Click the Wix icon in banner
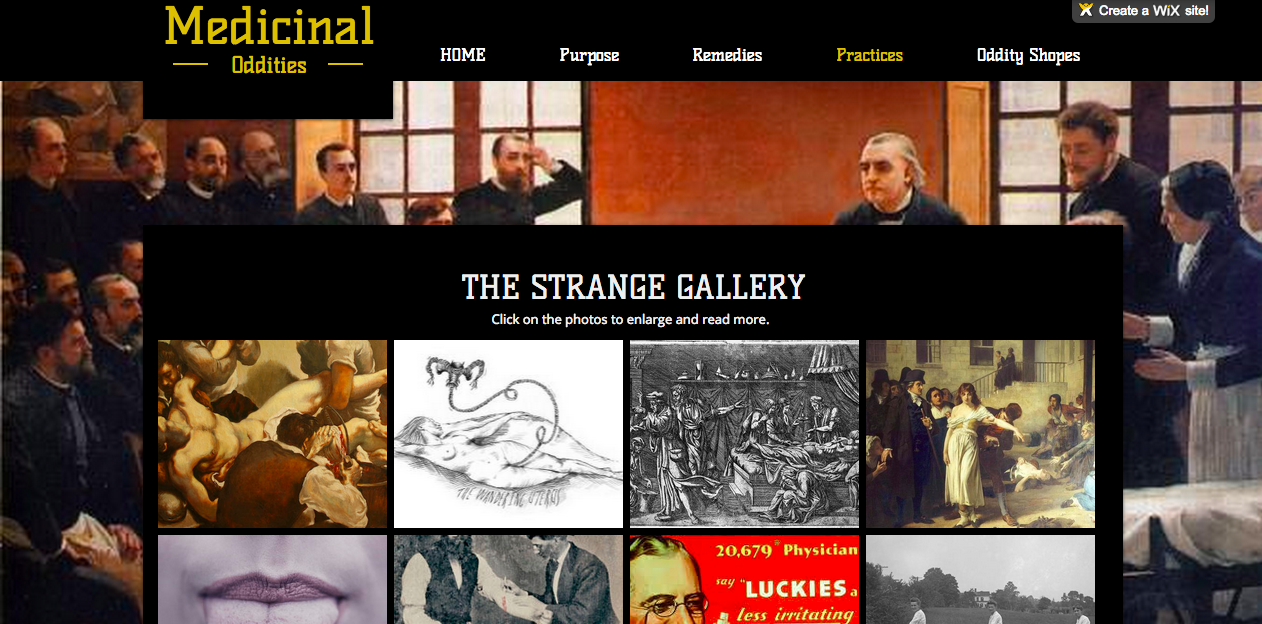The height and width of the screenshot is (624, 1262). click(1086, 10)
